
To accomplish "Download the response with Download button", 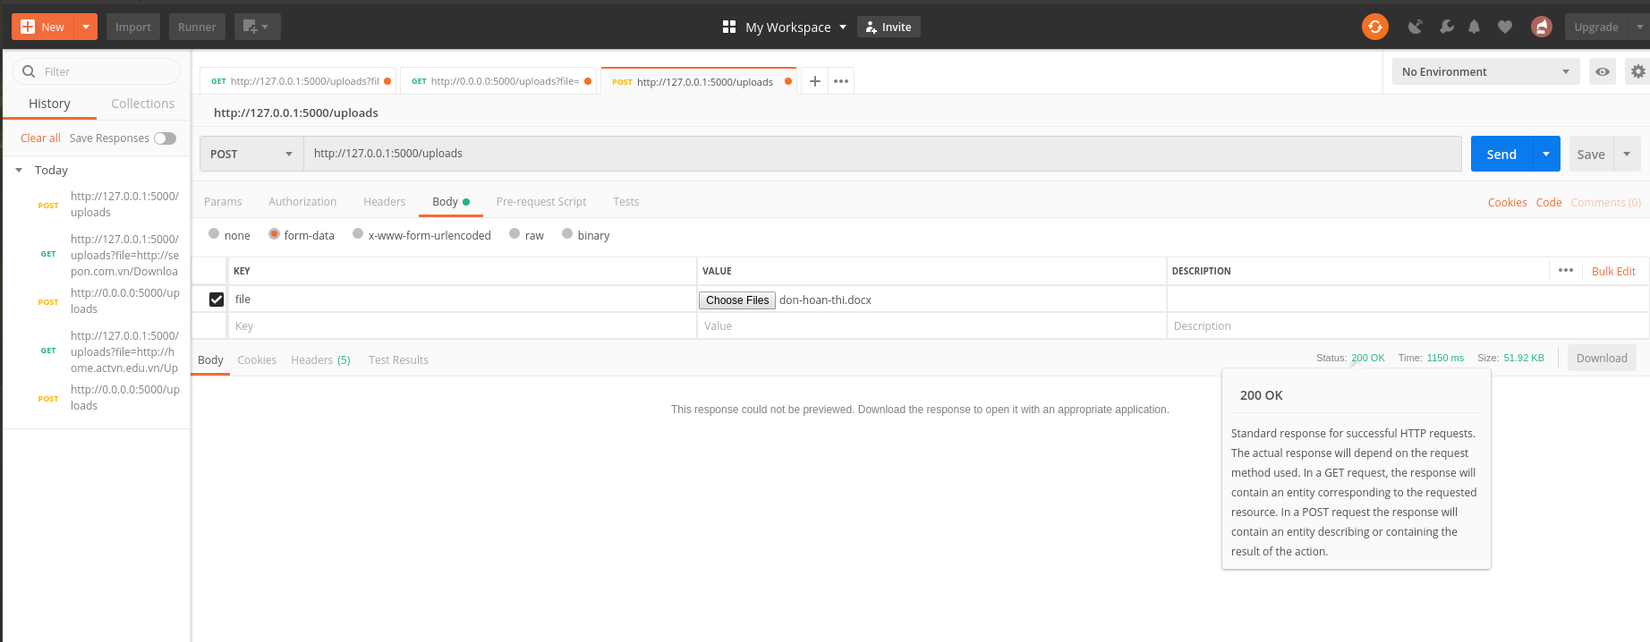I will 1601,358.
